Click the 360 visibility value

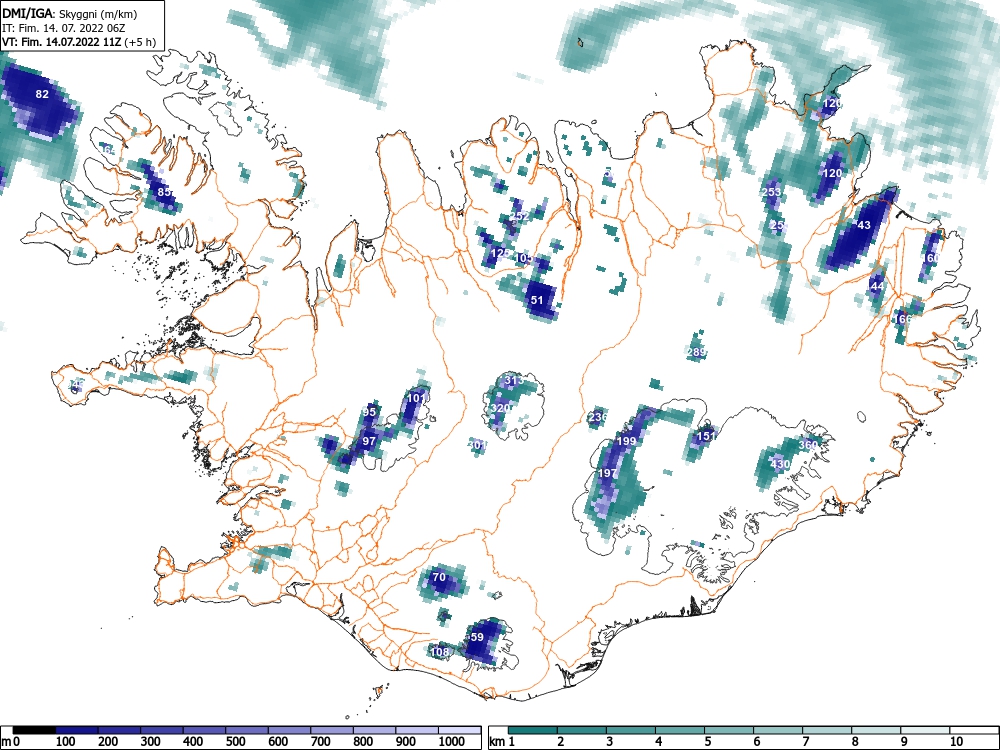coord(808,445)
